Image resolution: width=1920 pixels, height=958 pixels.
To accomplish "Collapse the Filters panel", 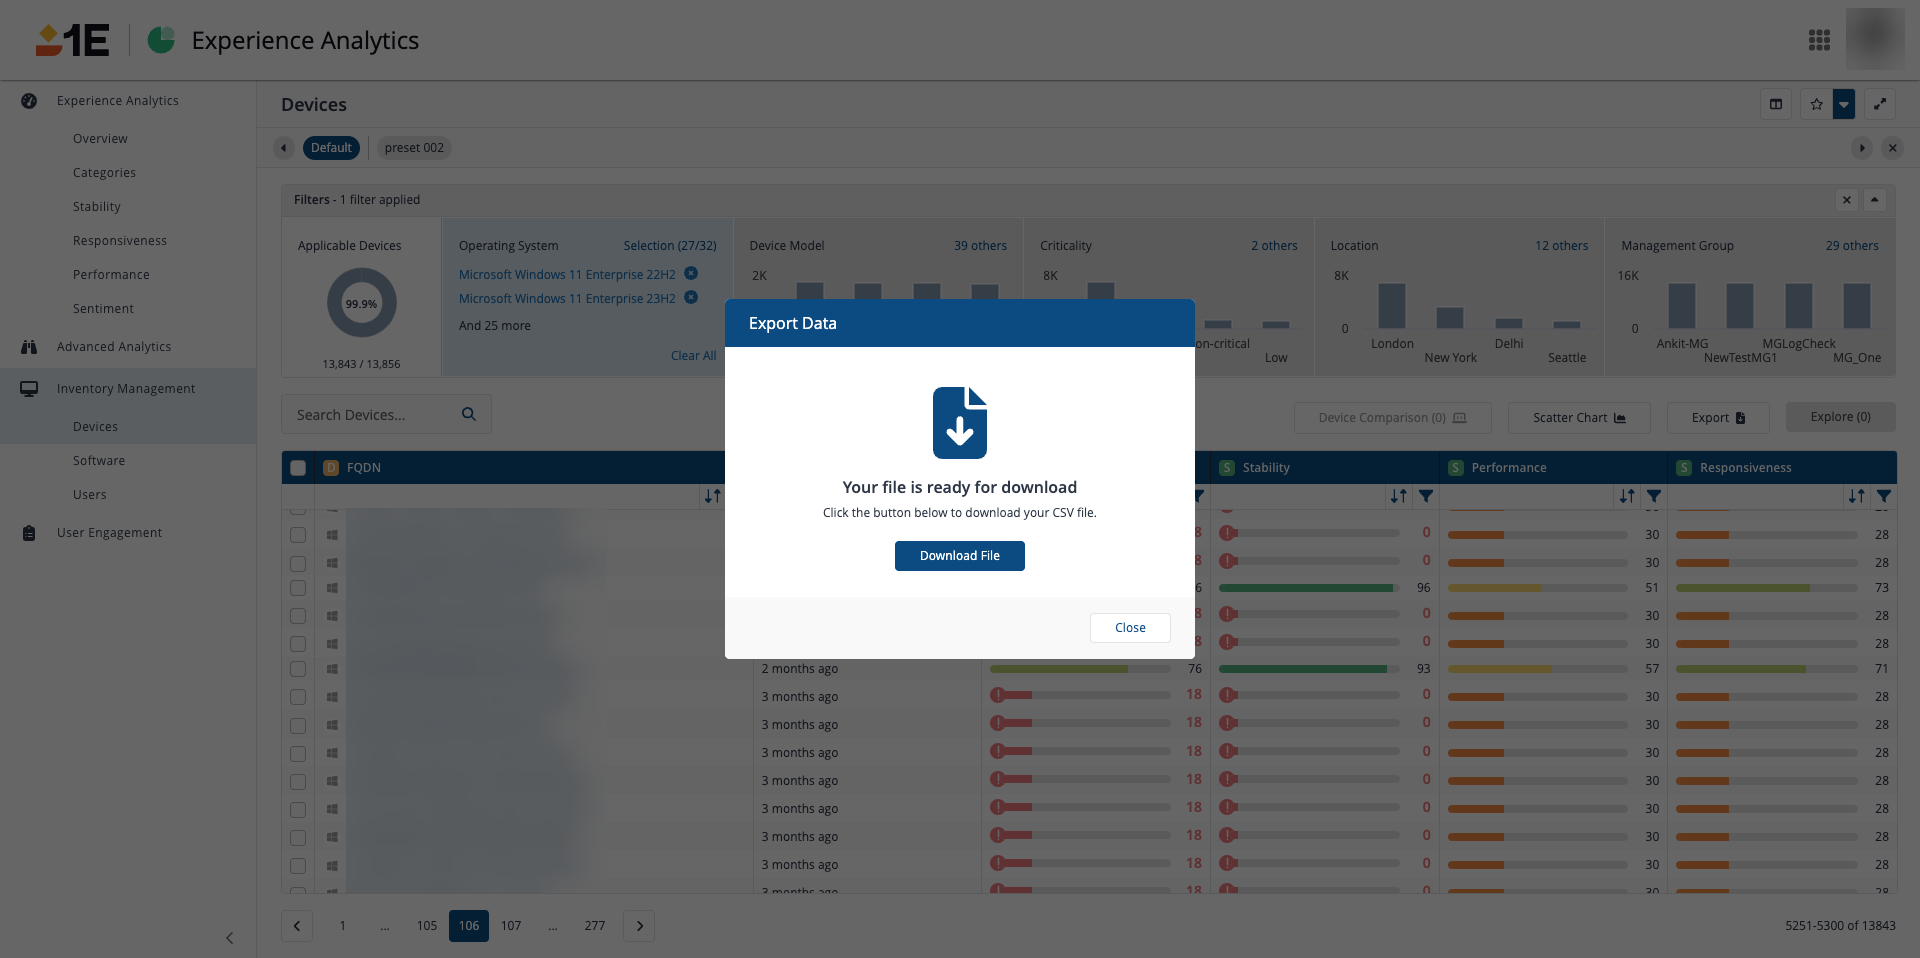I will 1875,200.
